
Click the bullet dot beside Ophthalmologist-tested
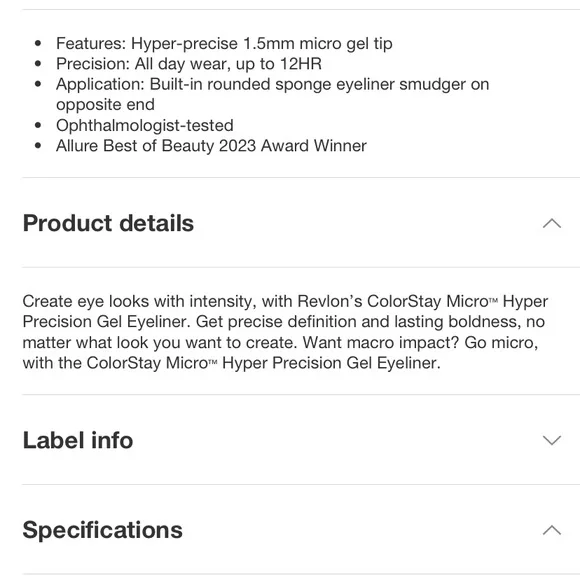click(x=38, y=125)
